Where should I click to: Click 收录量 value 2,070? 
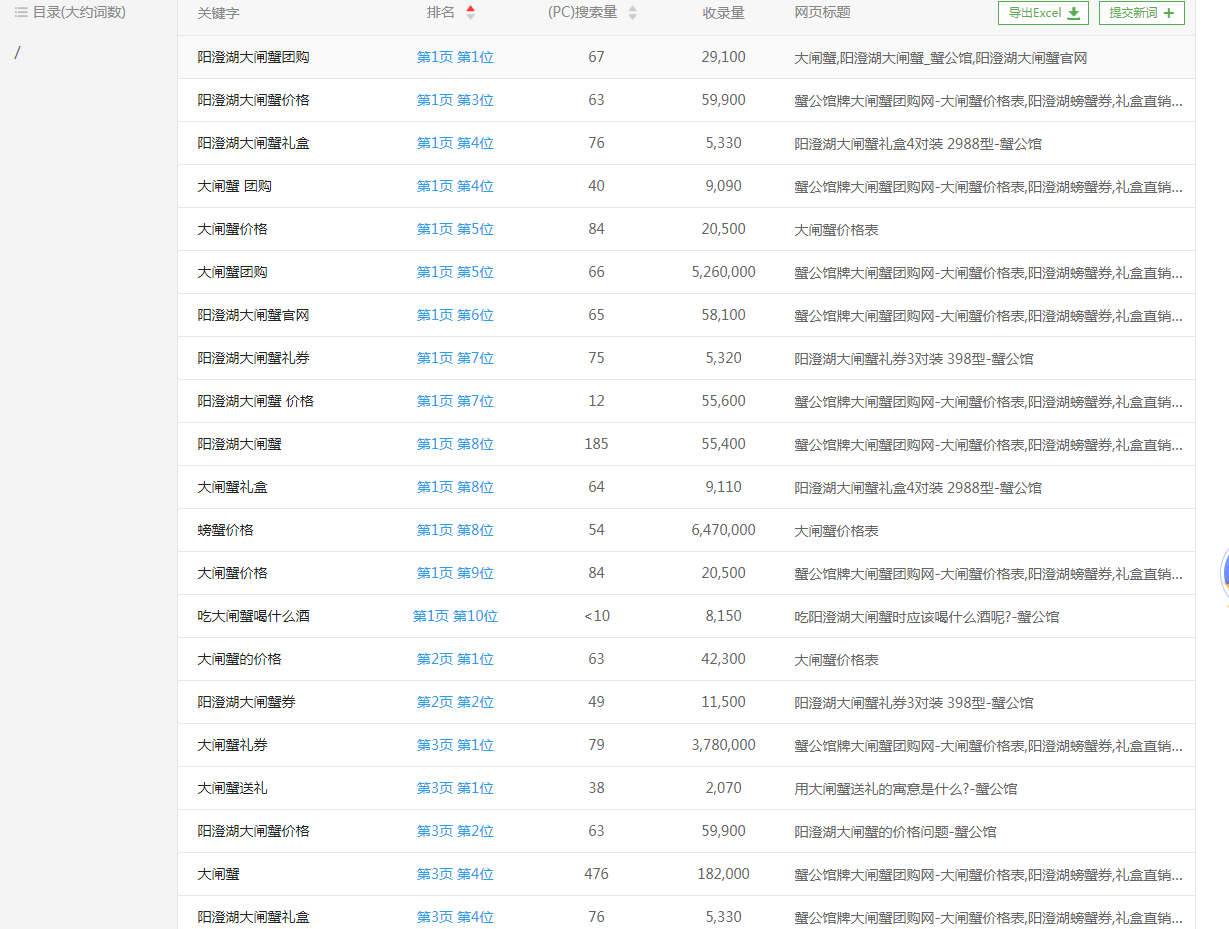tap(723, 788)
